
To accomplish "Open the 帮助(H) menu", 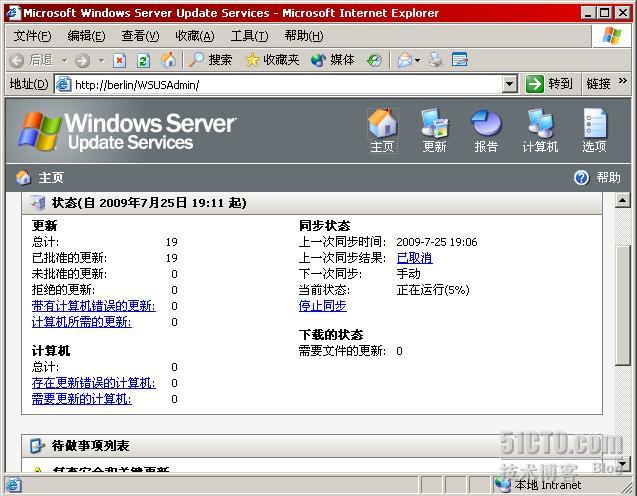I will (x=304, y=36).
